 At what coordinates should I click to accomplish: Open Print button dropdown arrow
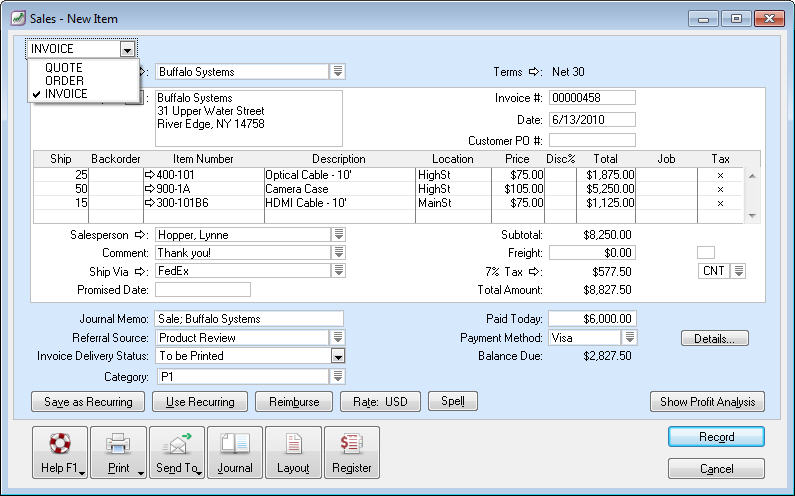140,473
